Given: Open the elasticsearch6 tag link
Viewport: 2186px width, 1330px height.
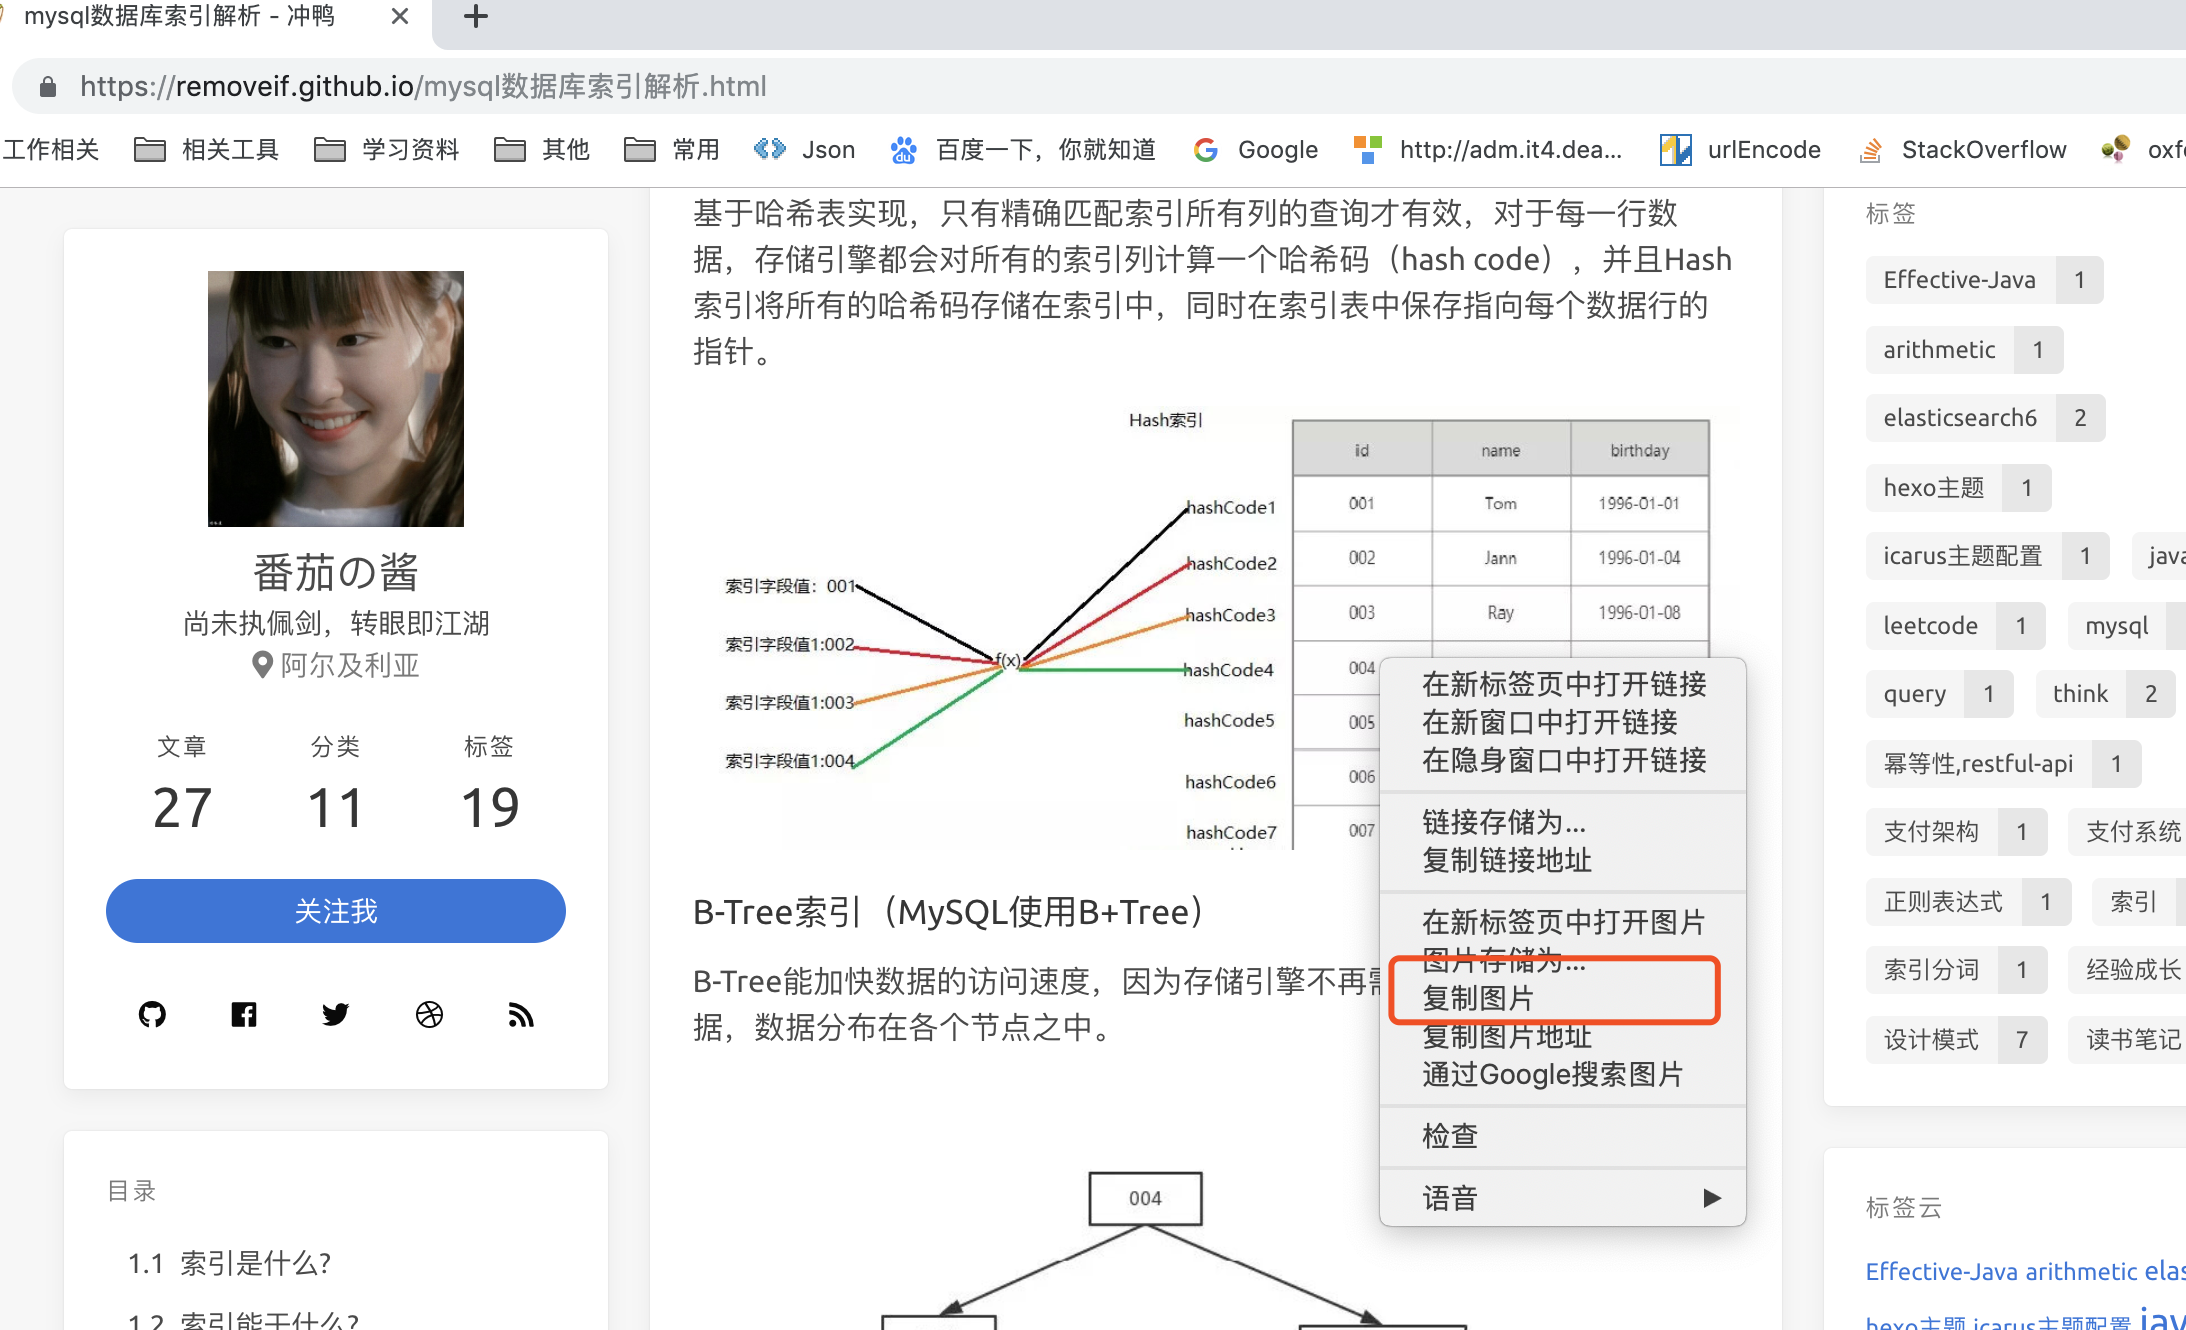Looking at the screenshot, I should (1960, 418).
